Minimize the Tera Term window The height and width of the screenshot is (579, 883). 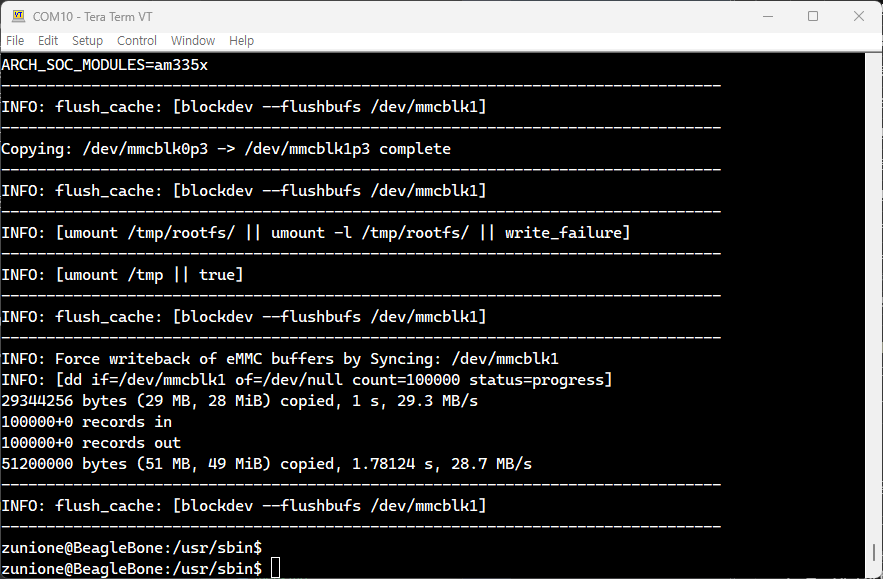(x=768, y=16)
